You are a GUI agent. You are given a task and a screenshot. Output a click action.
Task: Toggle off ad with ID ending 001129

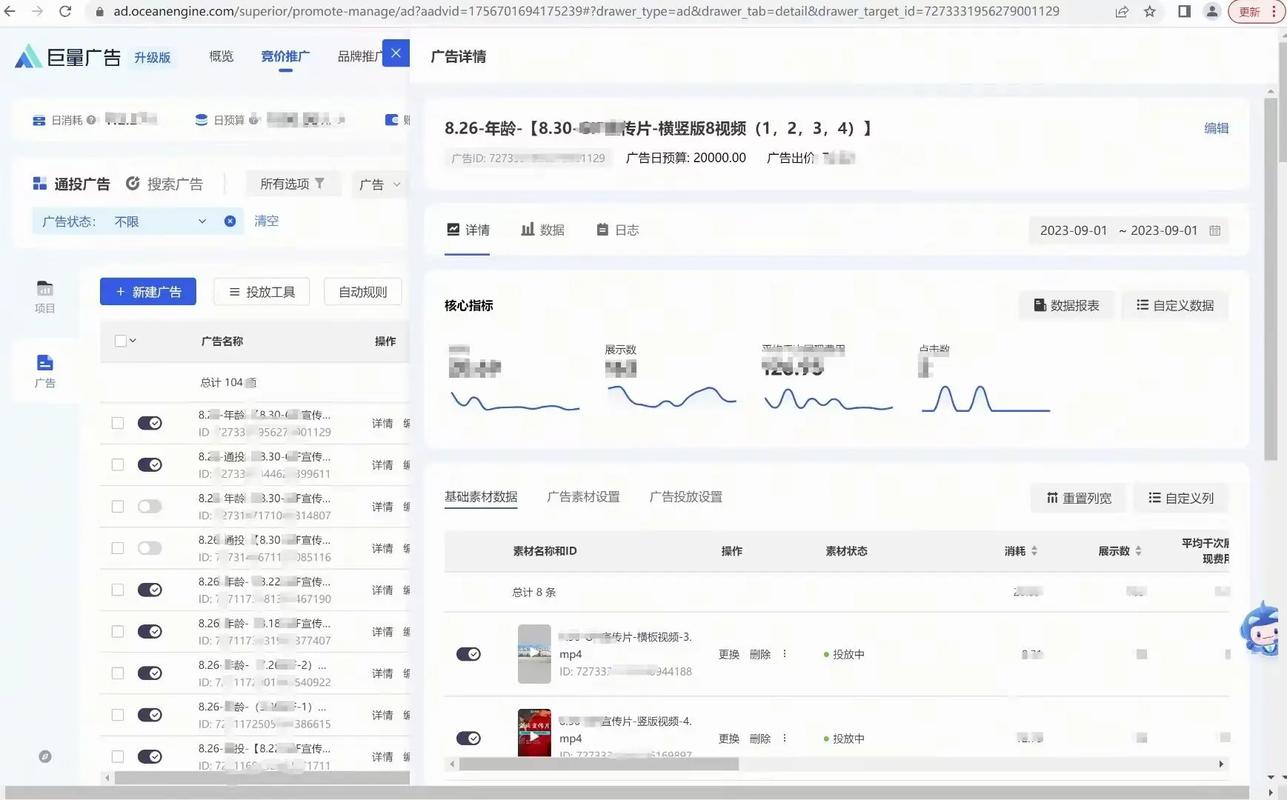coord(149,423)
